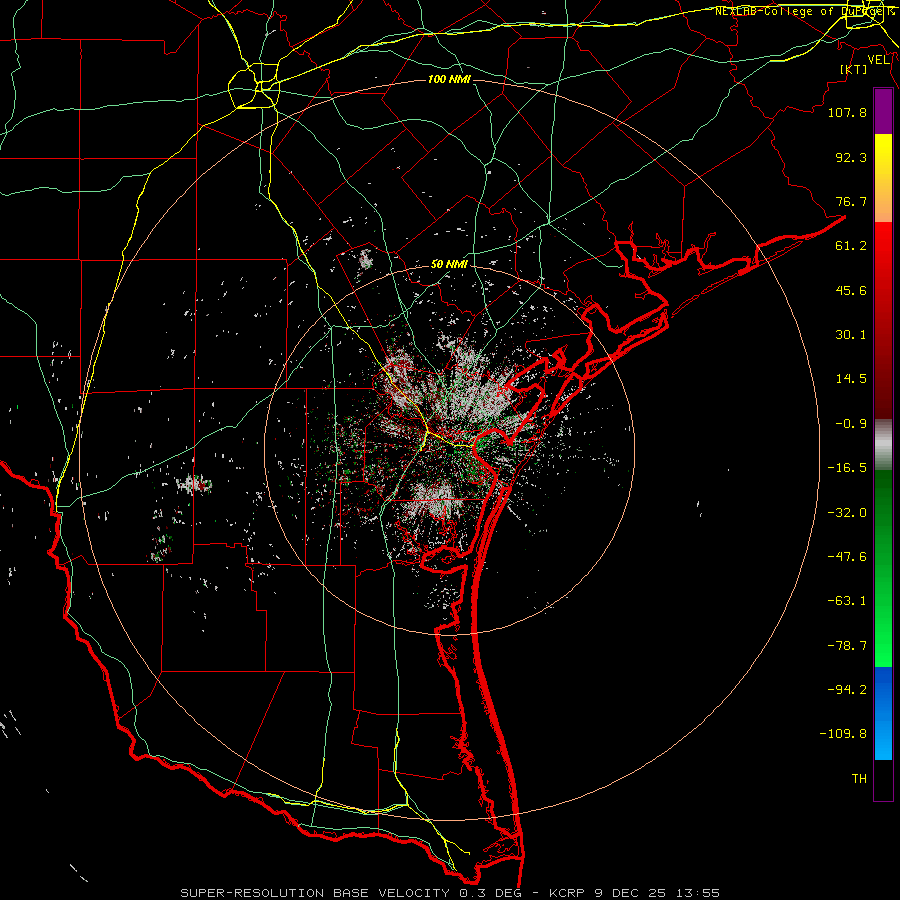Select the -78.7 velocity scale value
The width and height of the screenshot is (900, 900).
[x=847, y=646]
